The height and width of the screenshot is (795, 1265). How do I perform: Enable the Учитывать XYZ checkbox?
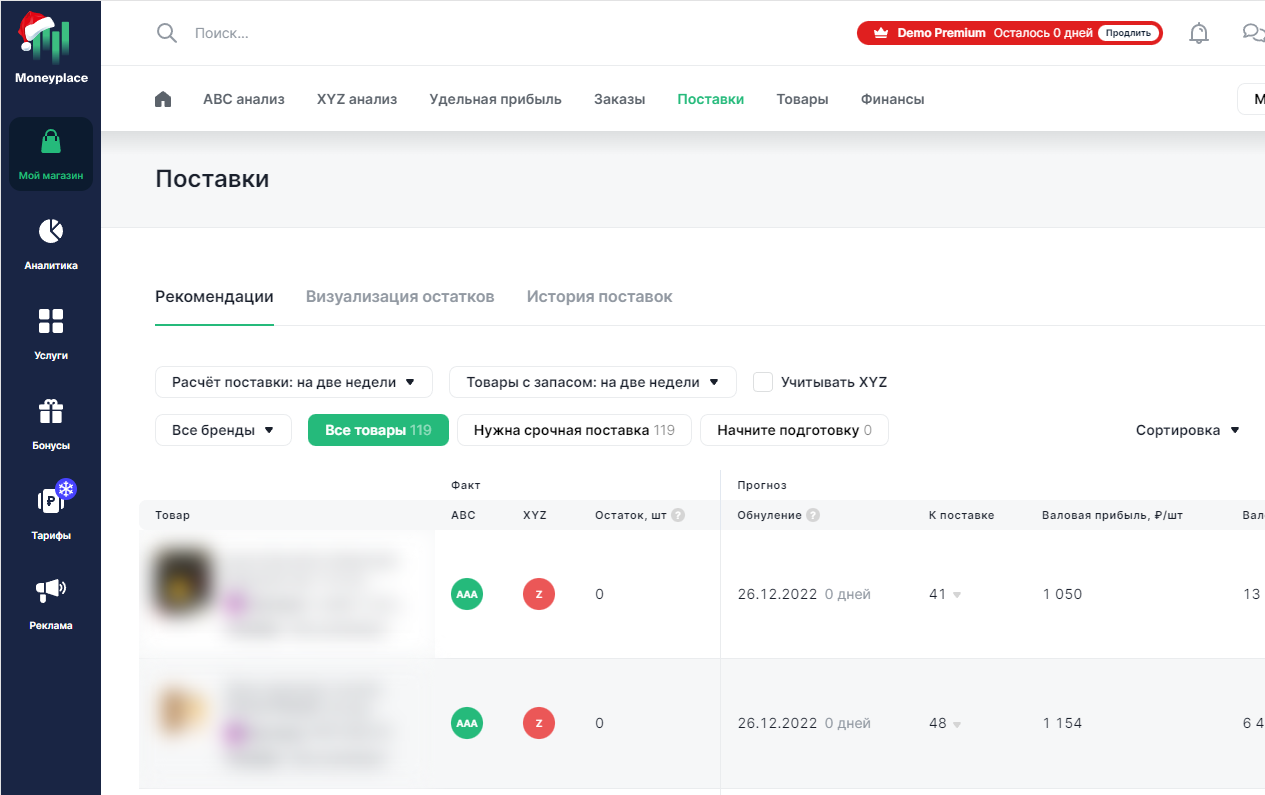(x=763, y=382)
